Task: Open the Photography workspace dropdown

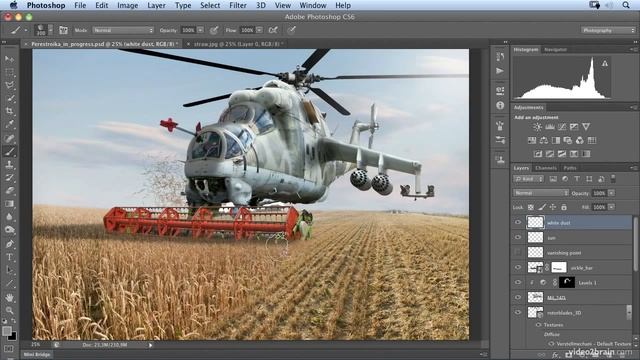Action: pyautogui.click(x=608, y=30)
